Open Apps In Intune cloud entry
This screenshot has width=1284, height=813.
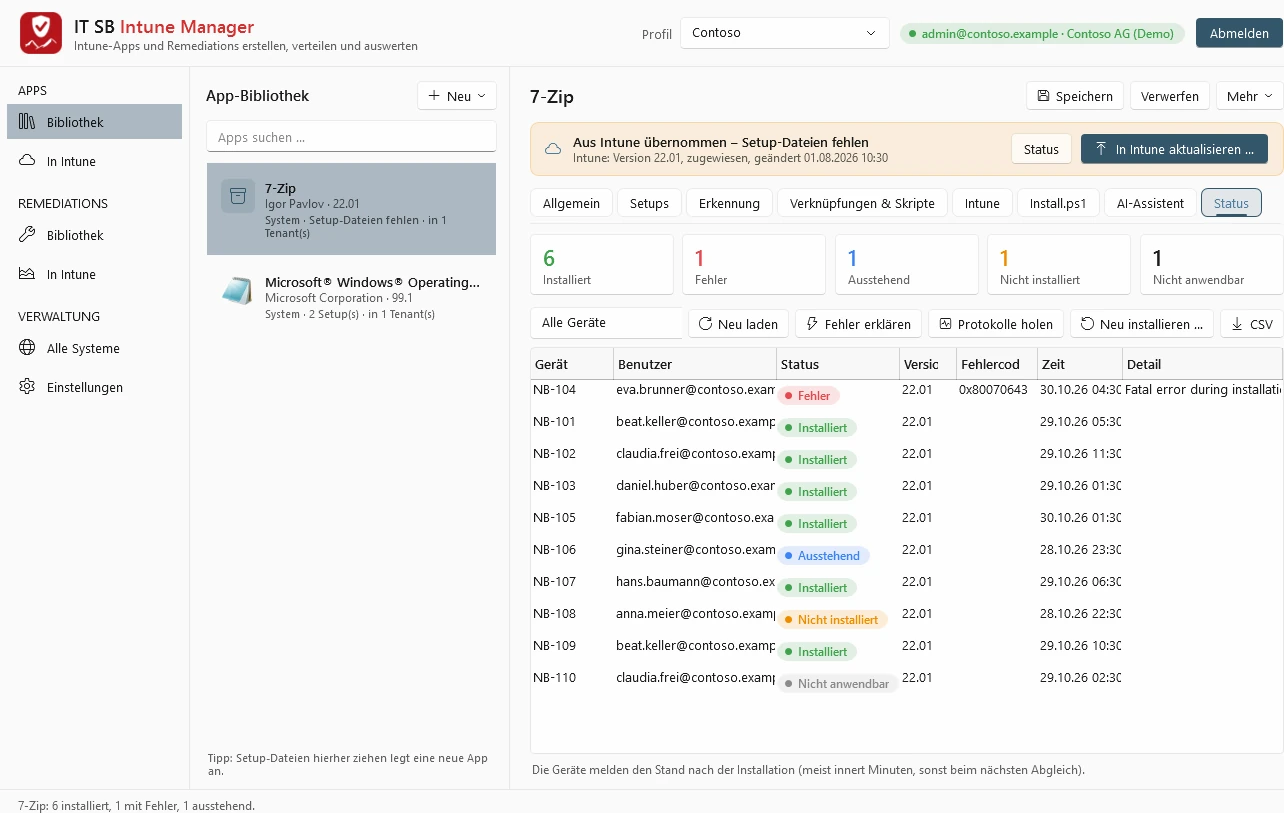pos(94,161)
